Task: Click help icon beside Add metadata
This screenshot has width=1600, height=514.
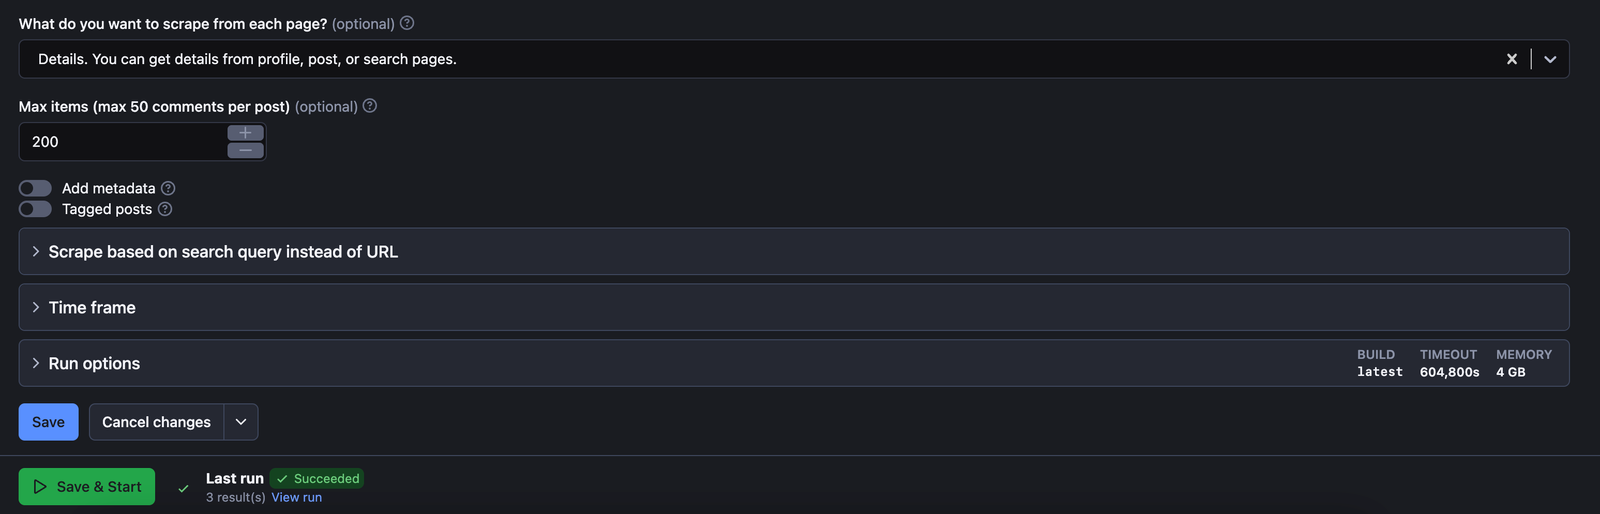Action: (x=168, y=188)
